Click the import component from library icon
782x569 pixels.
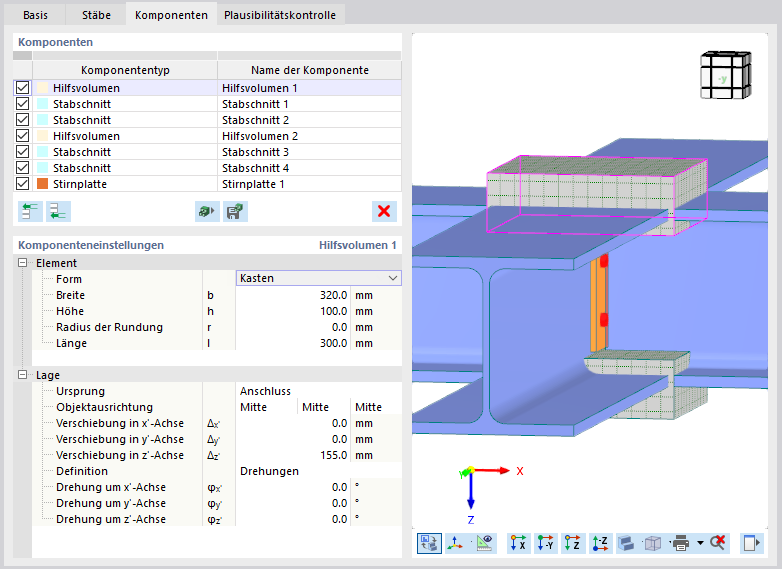(x=207, y=211)
